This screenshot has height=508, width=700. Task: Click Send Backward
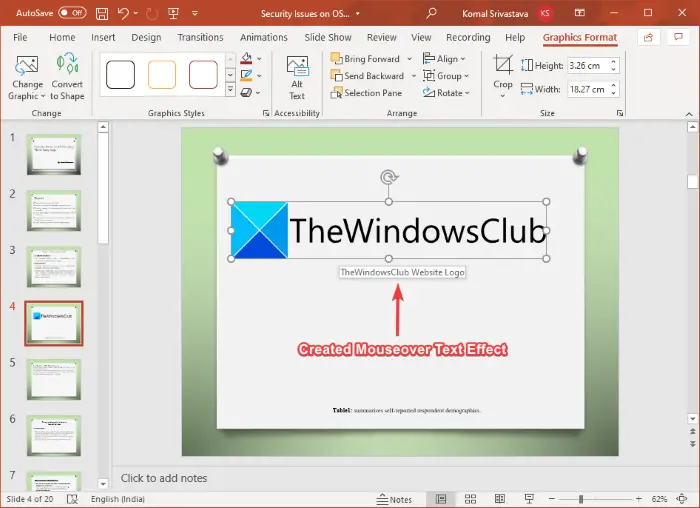[x=368, y=76]
